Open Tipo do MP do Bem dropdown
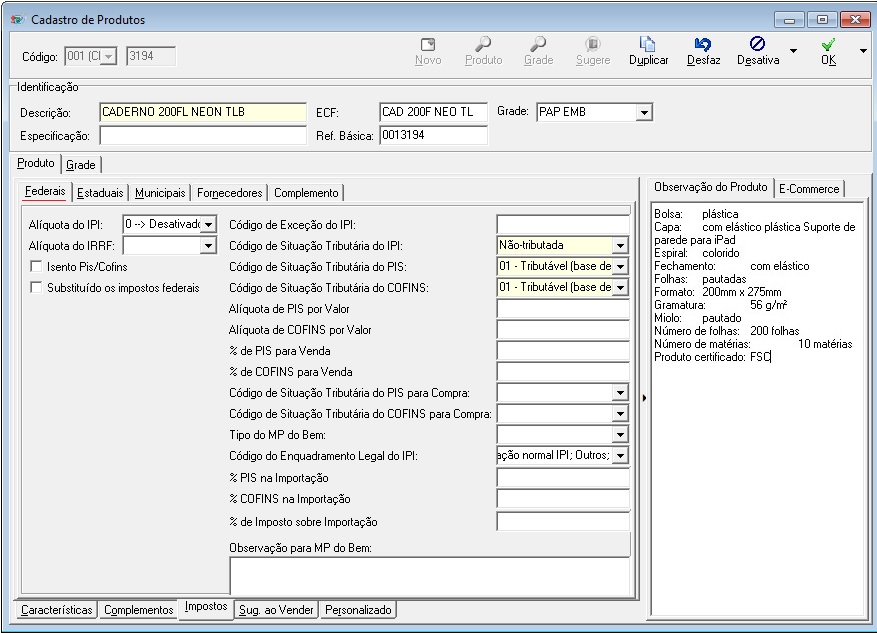Viewport: 877px width, 633px height. tap(620, 434)
